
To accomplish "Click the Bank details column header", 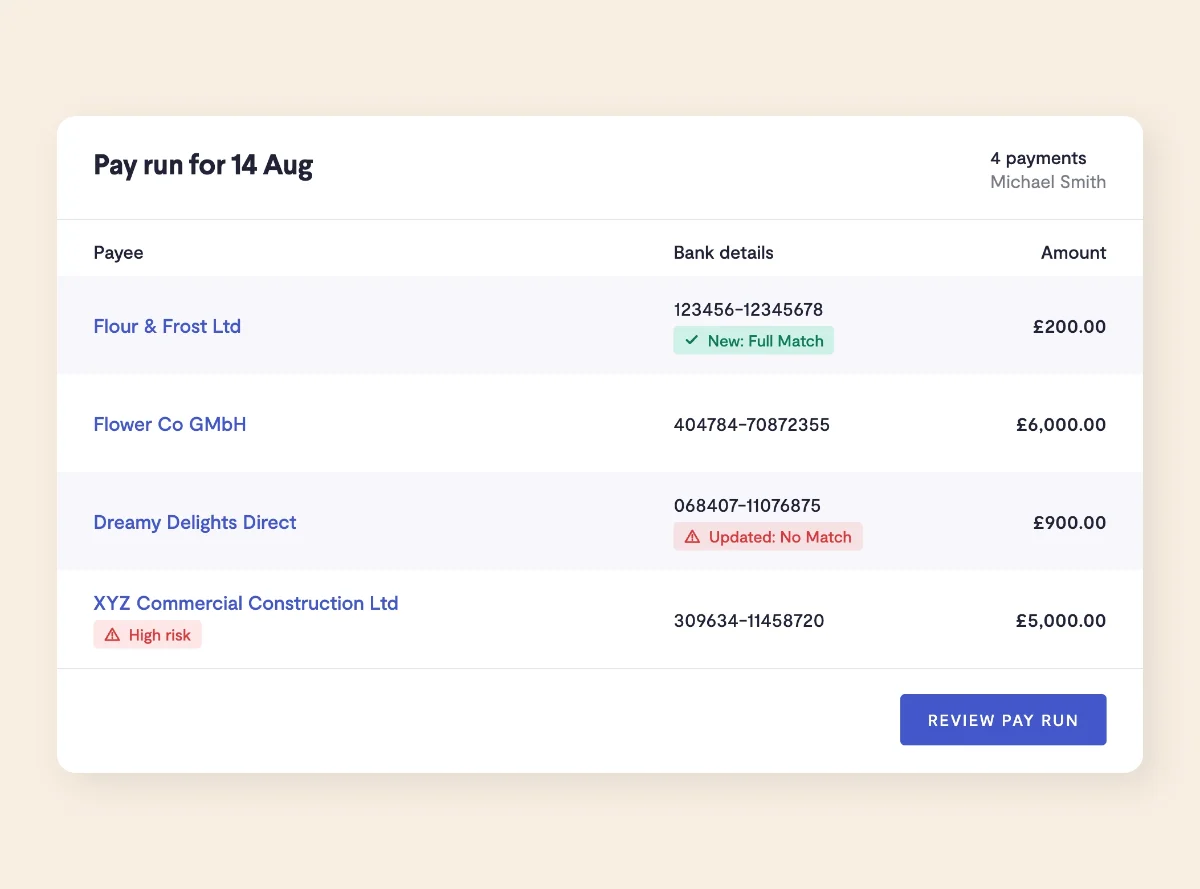I will pos(724,253).
